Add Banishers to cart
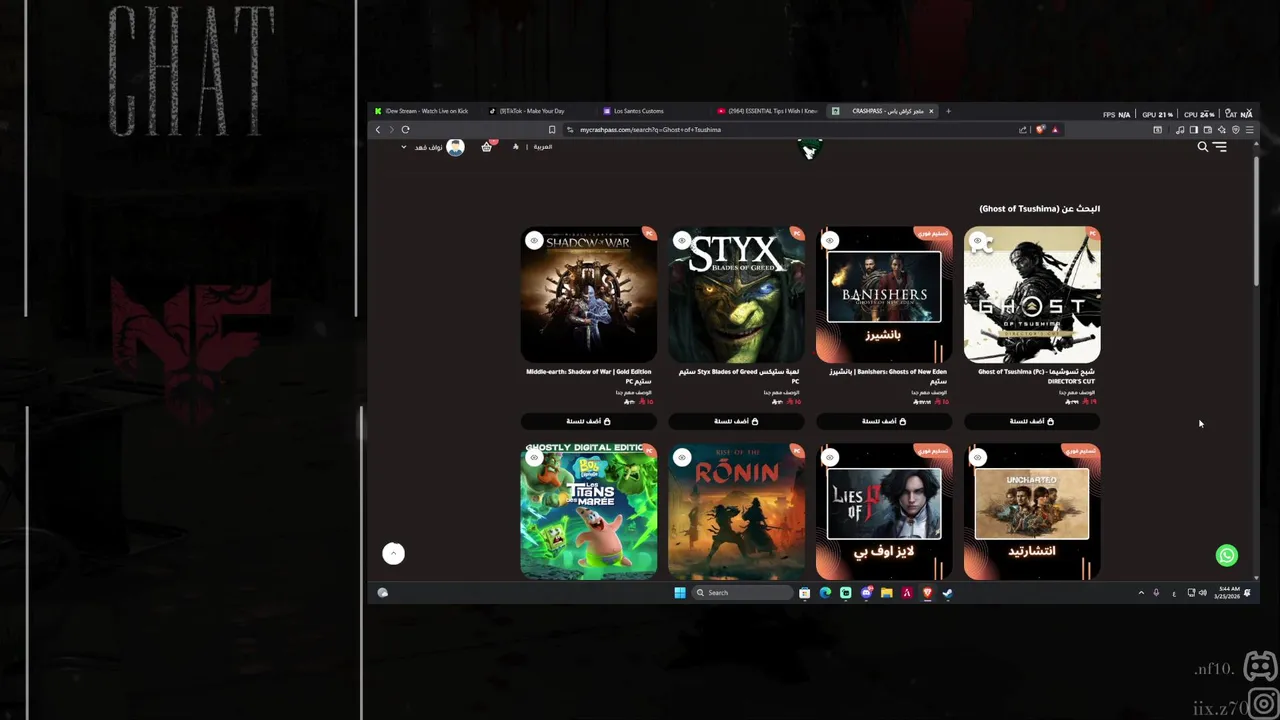 pyautogui.click(x=884, y=421)
